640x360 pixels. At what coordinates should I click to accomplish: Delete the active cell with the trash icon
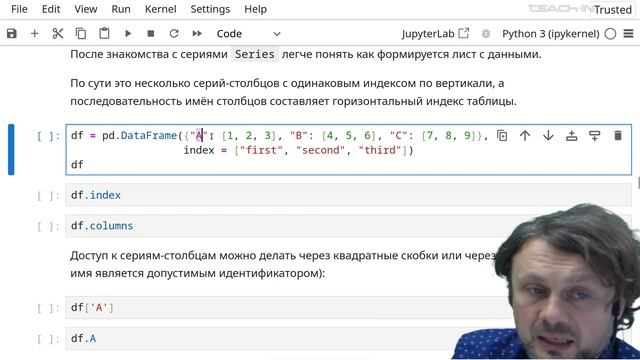(x=618, y=136)
